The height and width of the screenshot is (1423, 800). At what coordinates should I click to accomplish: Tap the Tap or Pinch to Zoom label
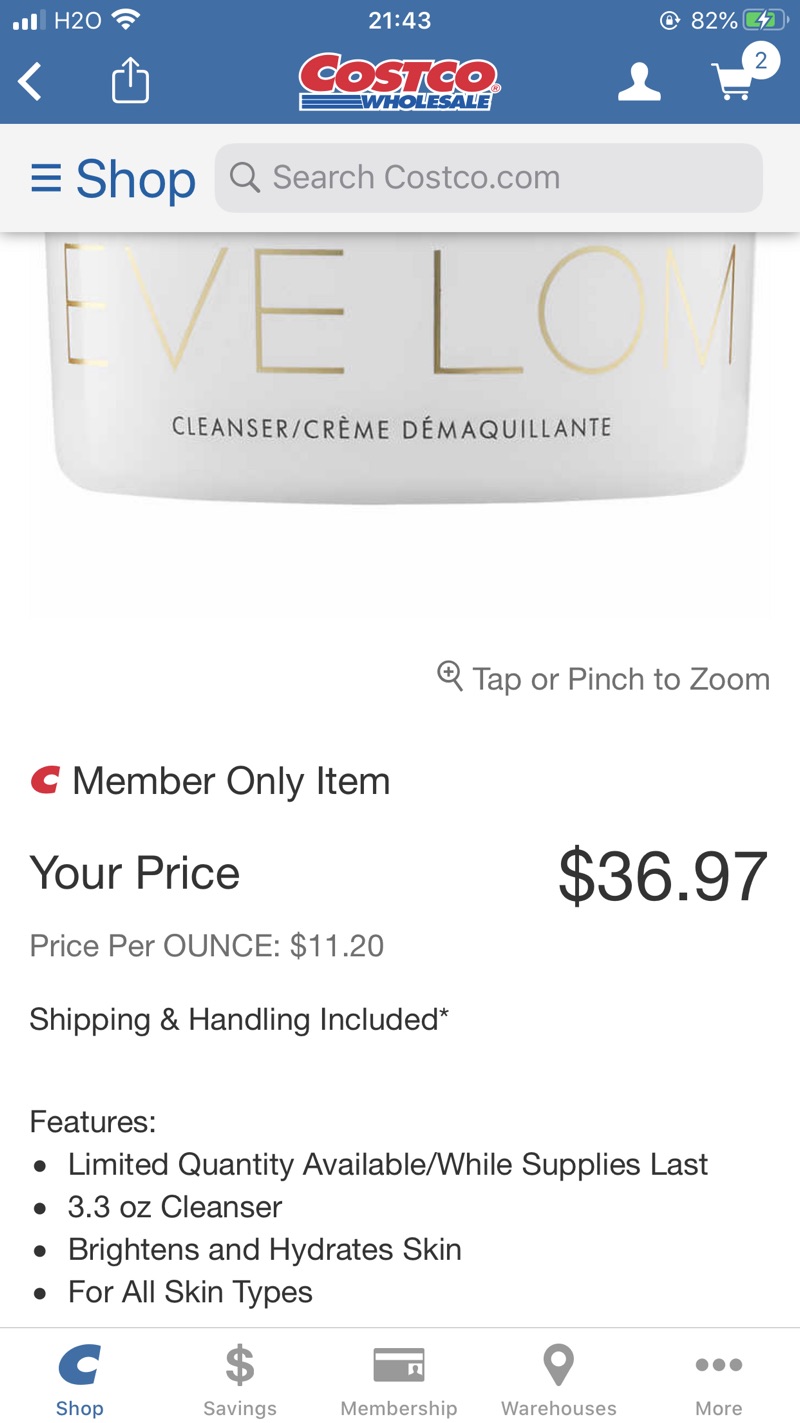[621, 679]
